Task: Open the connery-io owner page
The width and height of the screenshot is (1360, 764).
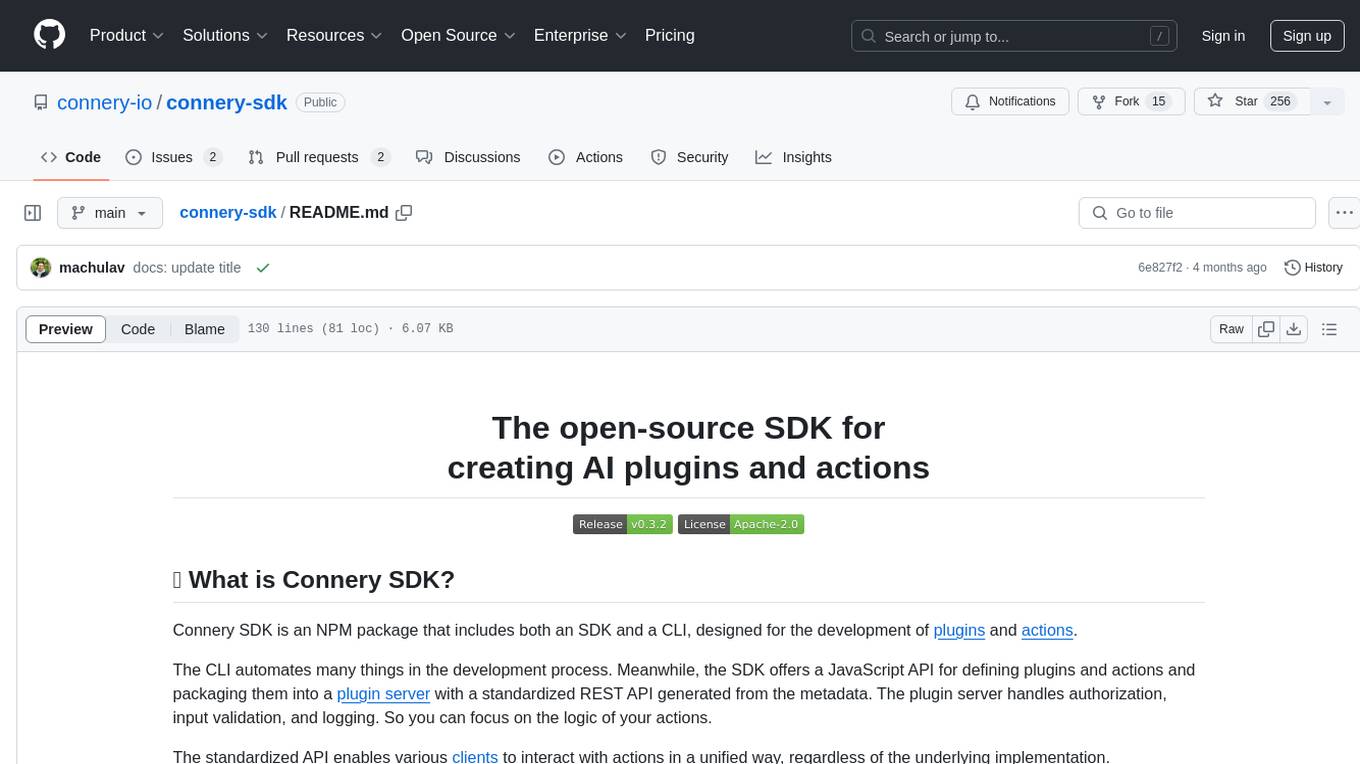Action: (x=105, y=102)
